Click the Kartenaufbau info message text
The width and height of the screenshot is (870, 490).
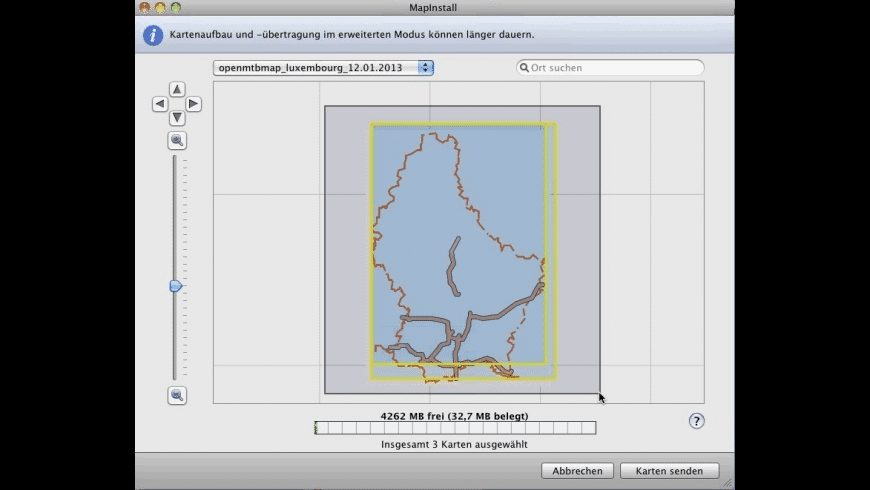(x=352, y=34)
